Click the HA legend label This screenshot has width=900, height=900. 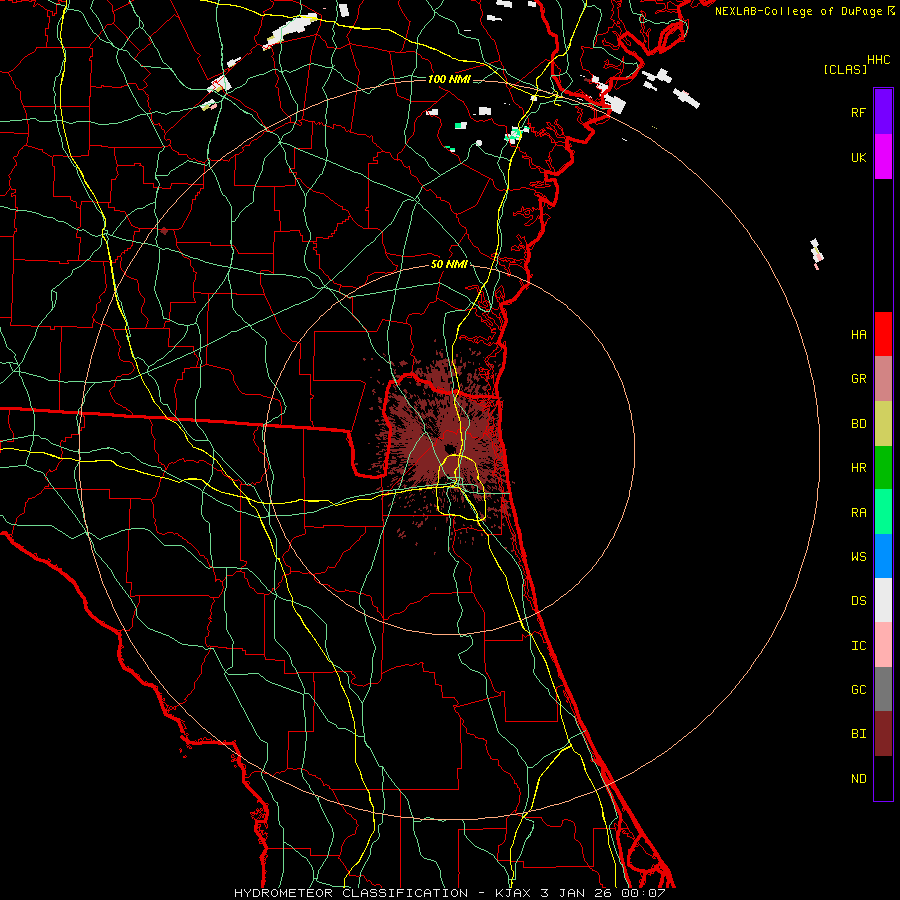(x=859, y=334)
